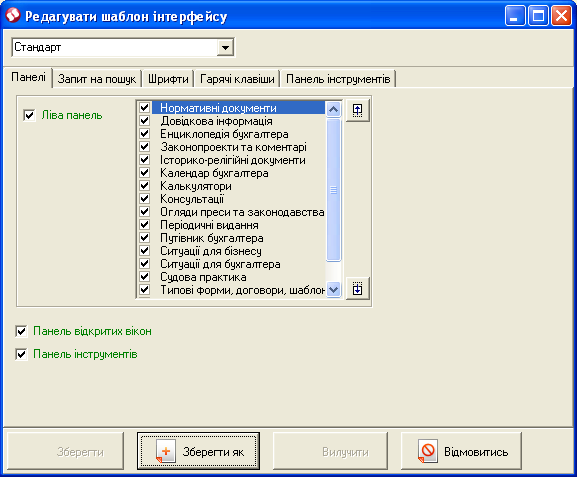Viewport: 577px width, 477px height.
Task: Select Законопроекти та коментарі row text
Action: 233,147
